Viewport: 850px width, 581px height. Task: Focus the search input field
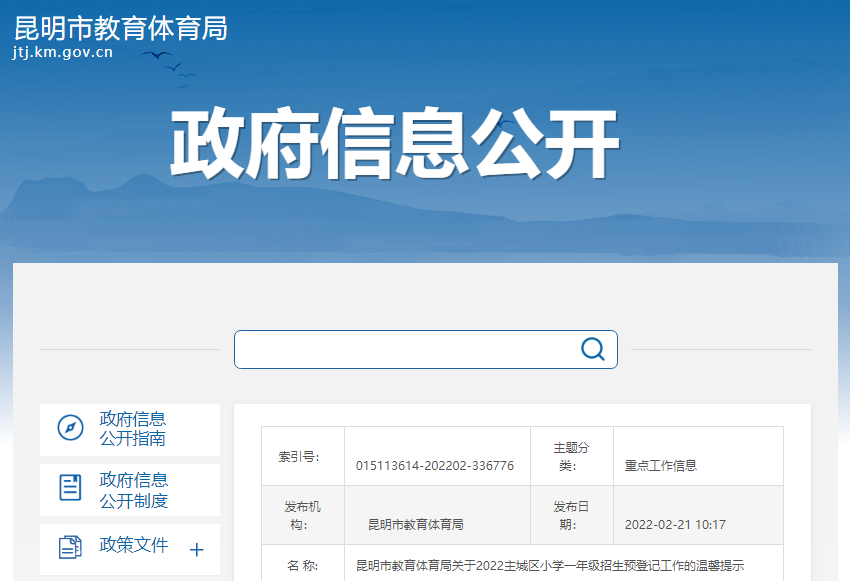[x=405, y=349]
